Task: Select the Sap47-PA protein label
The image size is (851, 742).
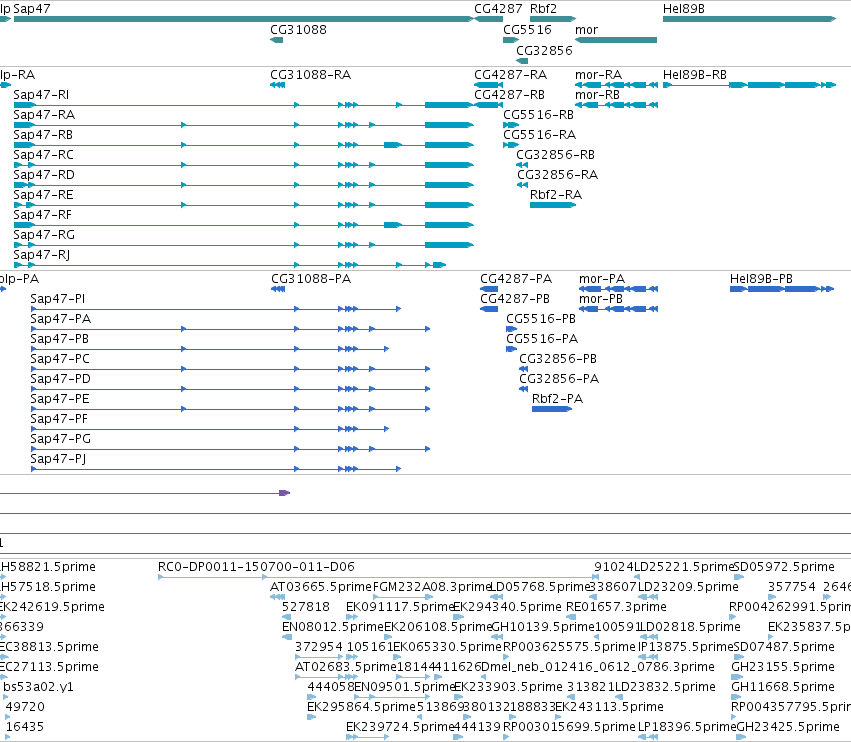Action: [60, 319]
